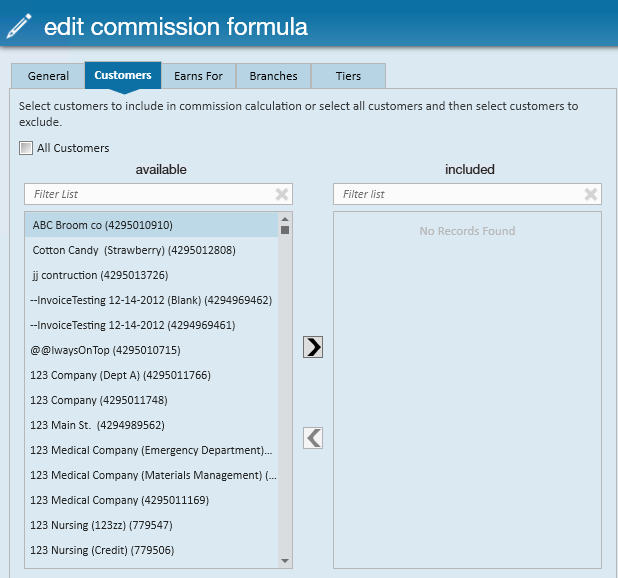Clear the included filter list field

(x=591, y=194)
